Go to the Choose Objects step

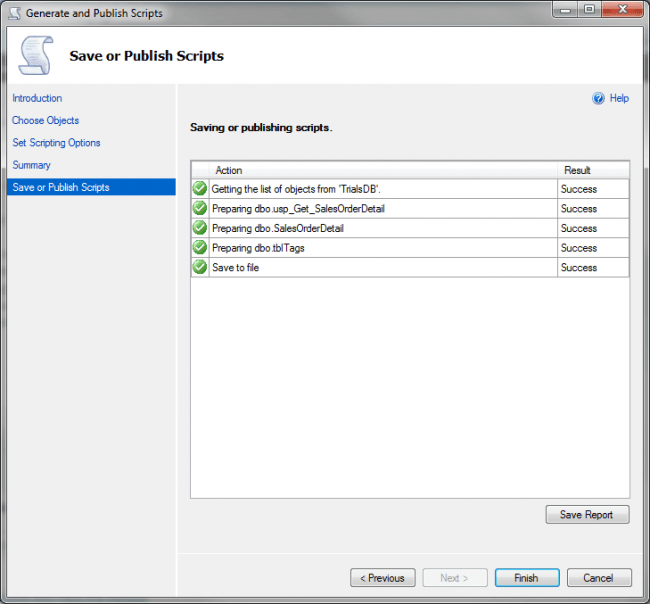45,121
